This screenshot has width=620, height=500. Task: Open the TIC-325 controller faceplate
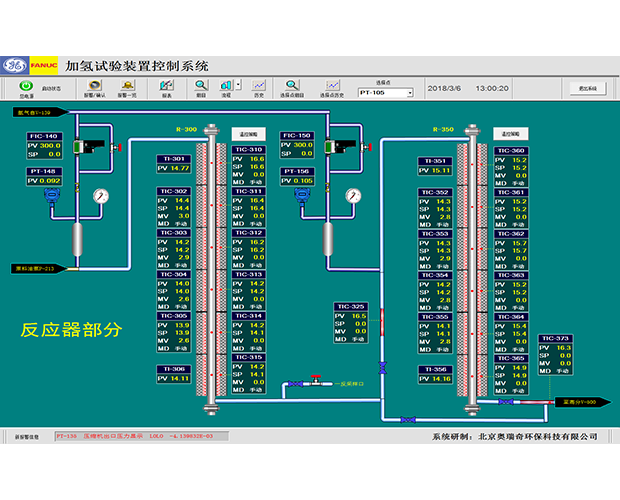click(351, 323)
